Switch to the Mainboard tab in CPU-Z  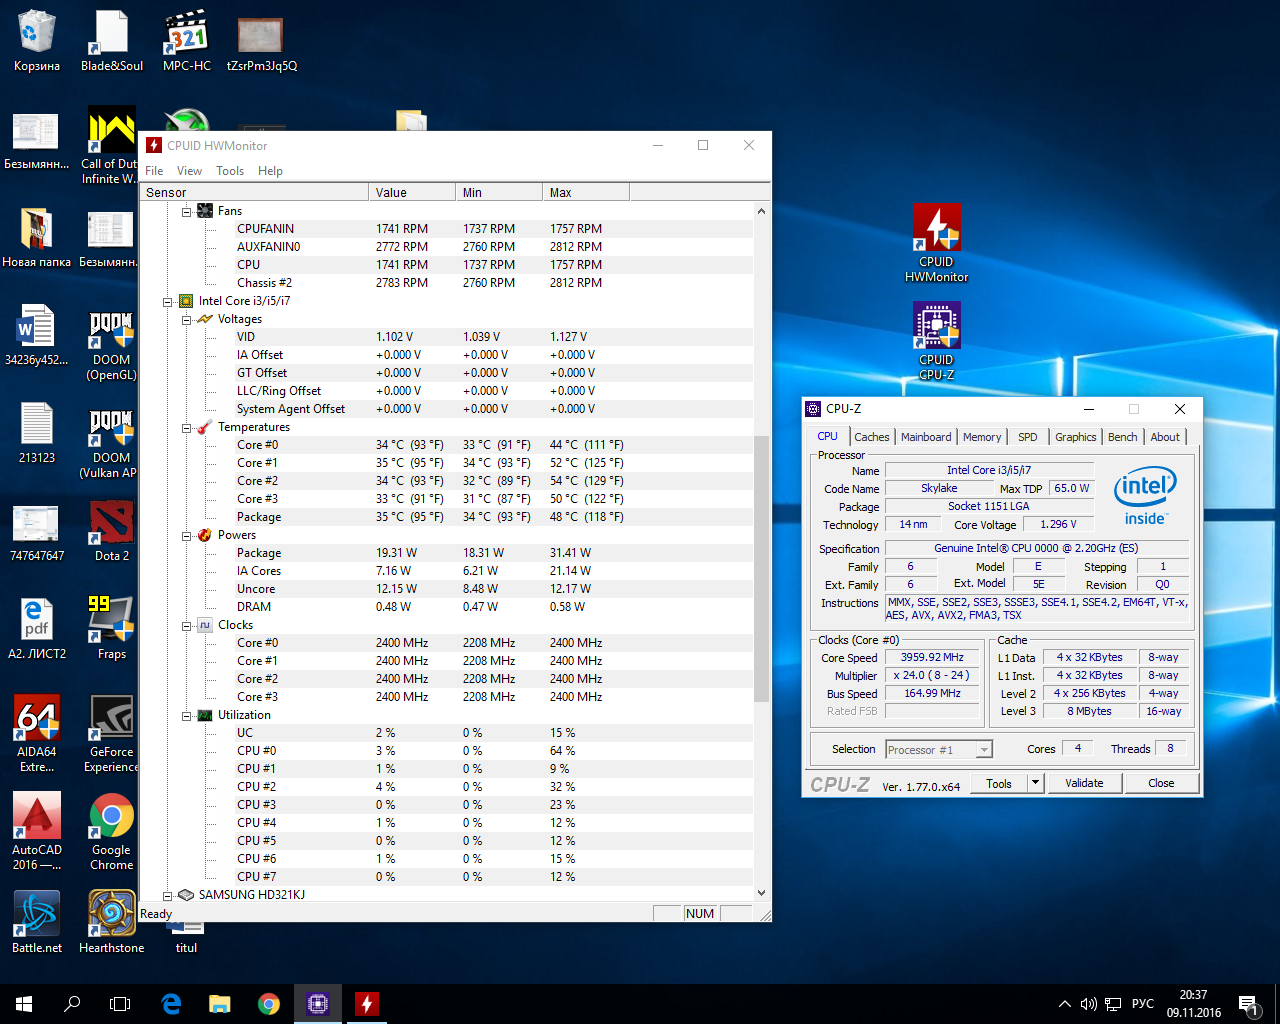point(925,437)
